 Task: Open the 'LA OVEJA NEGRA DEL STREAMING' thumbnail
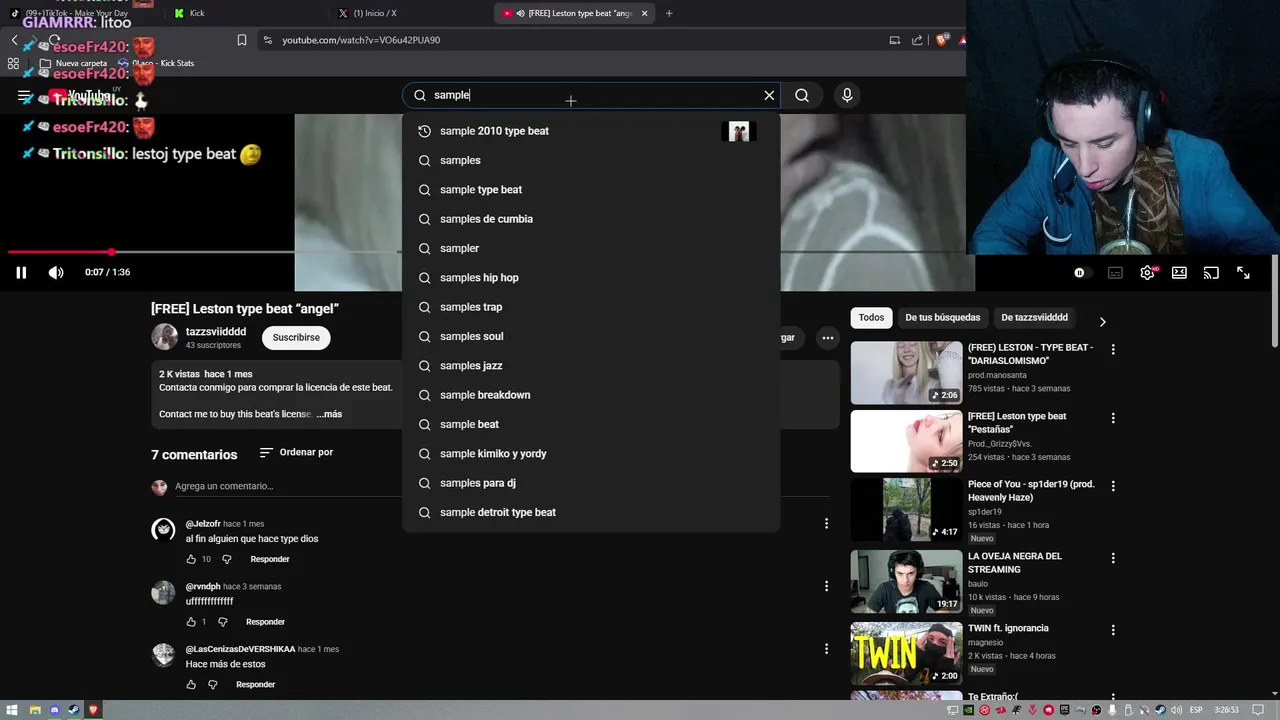pyautogui.click(x=906, y=581)
